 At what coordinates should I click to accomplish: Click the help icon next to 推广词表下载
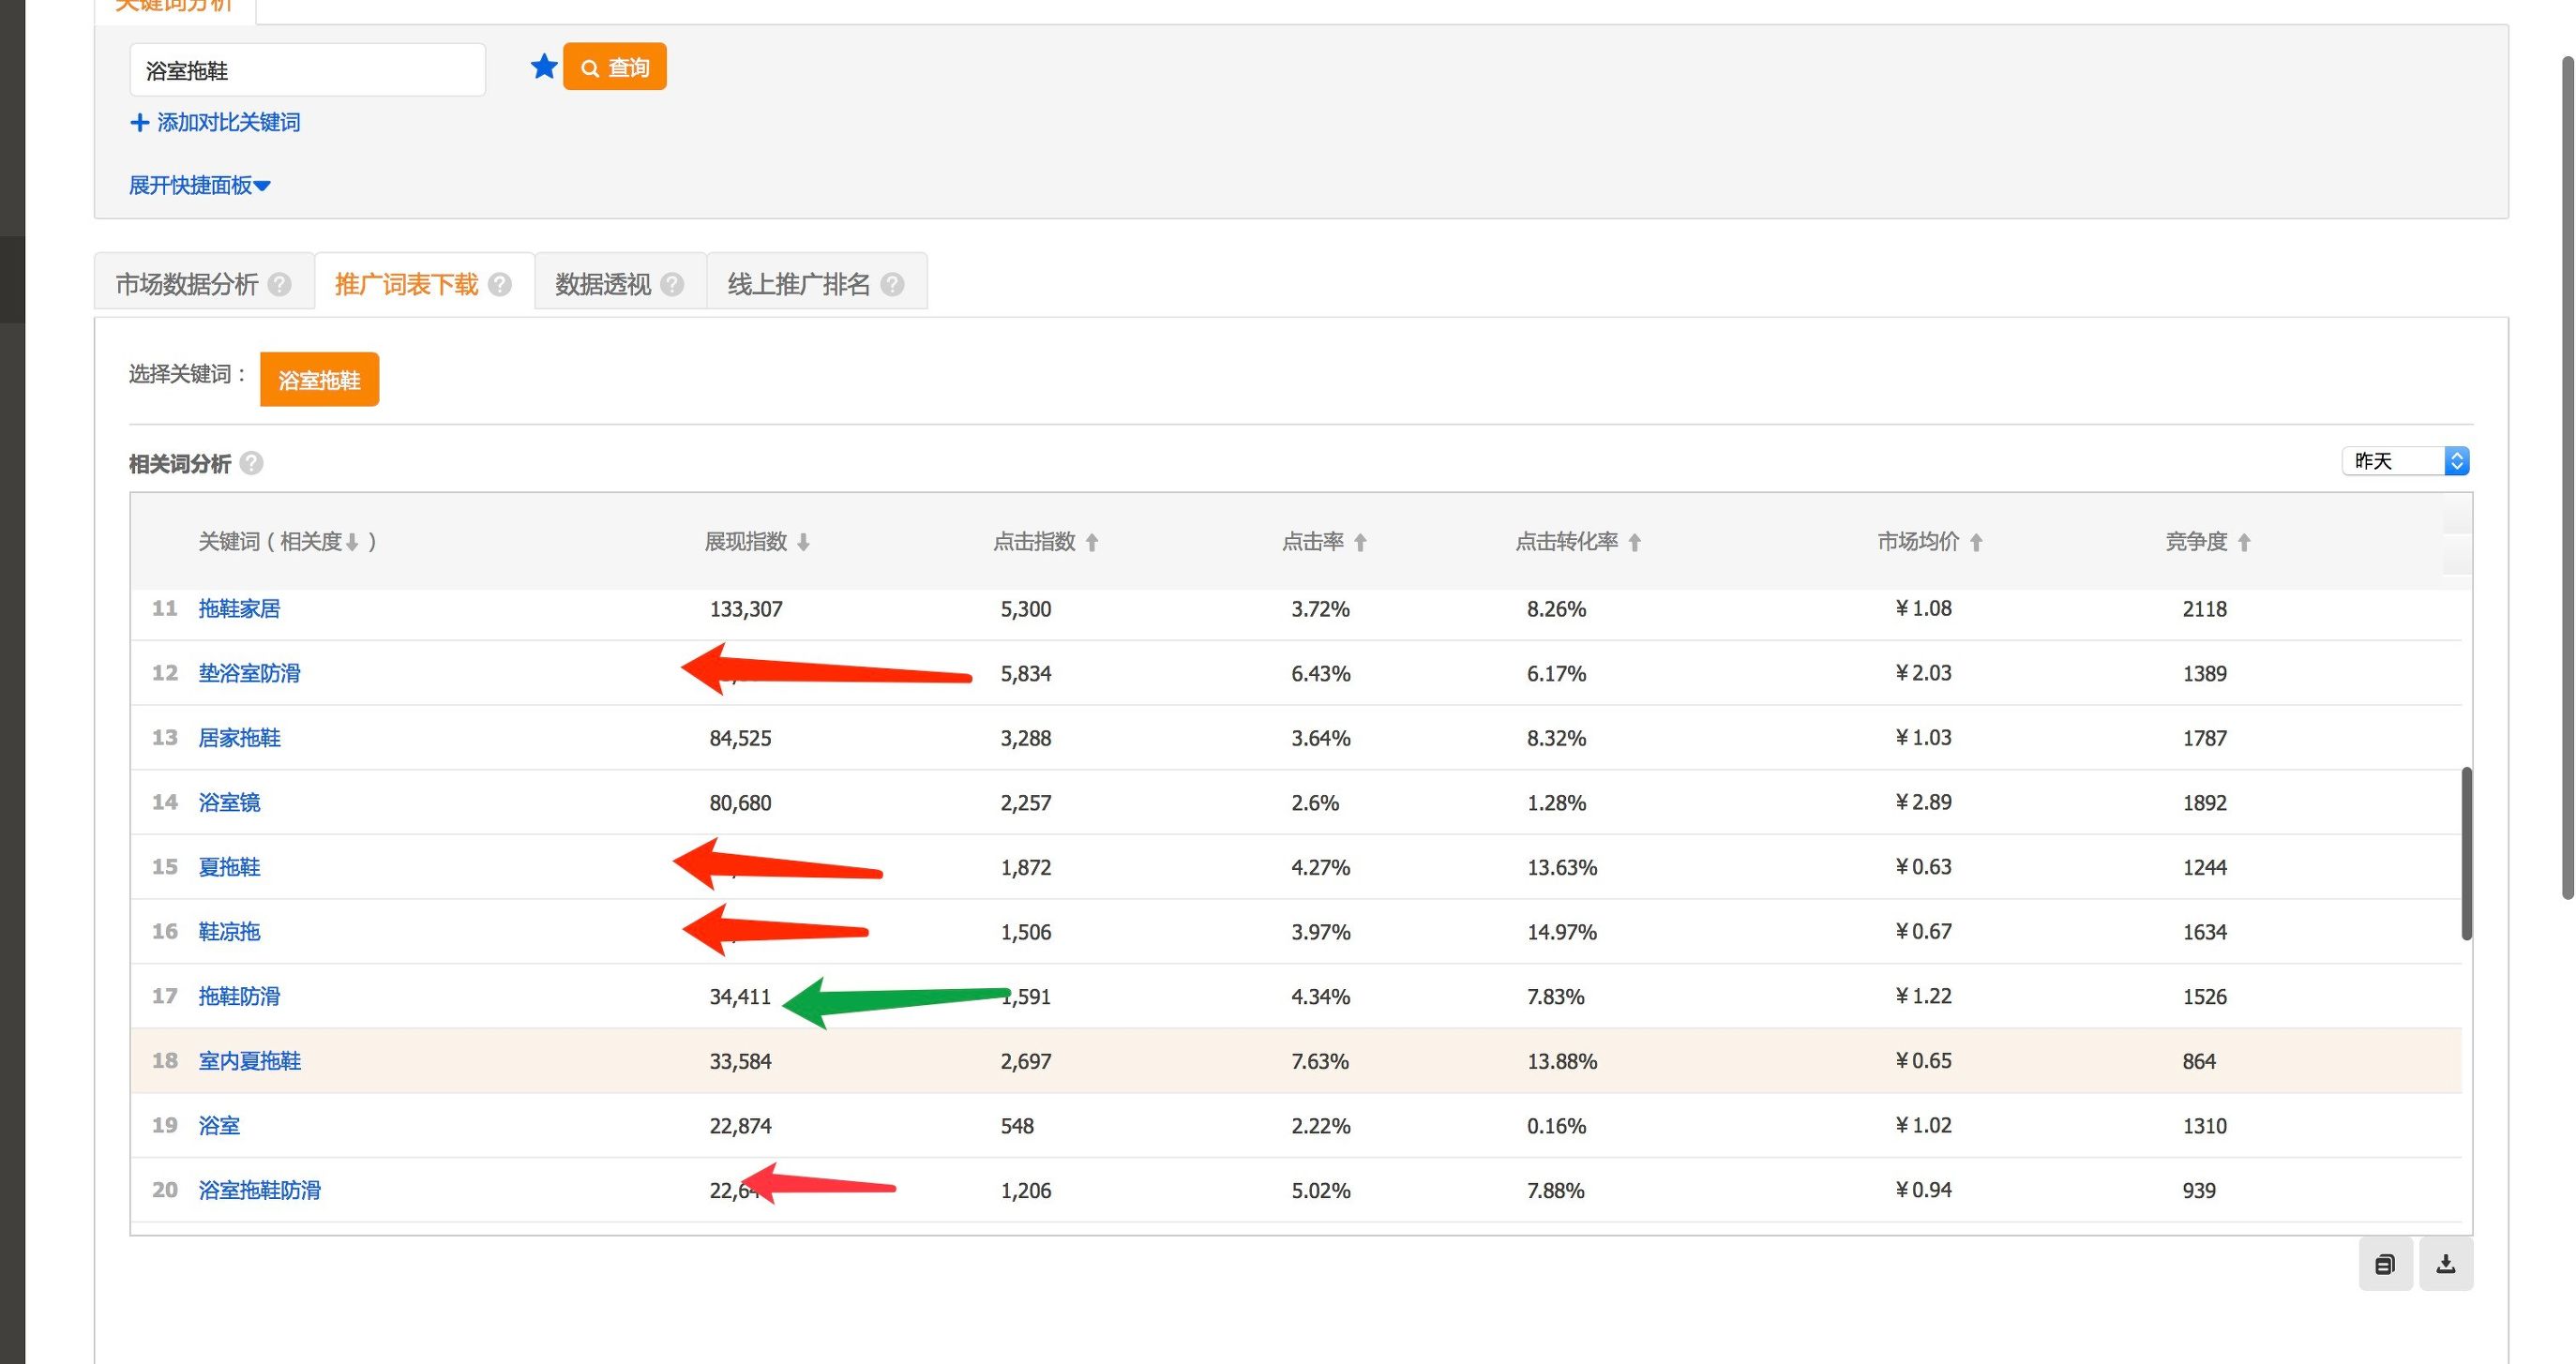coord(500,283)
